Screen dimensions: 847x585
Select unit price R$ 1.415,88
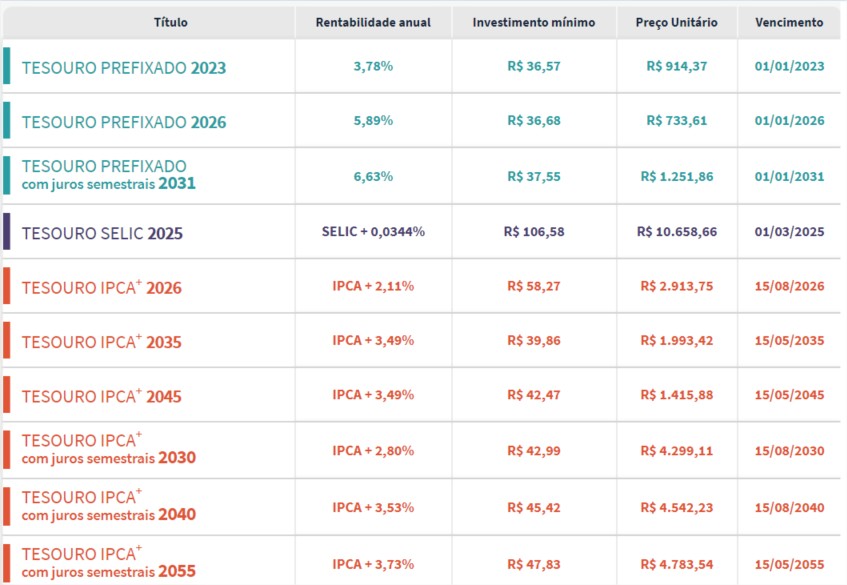pyautogui.click(x=676, y=395)
